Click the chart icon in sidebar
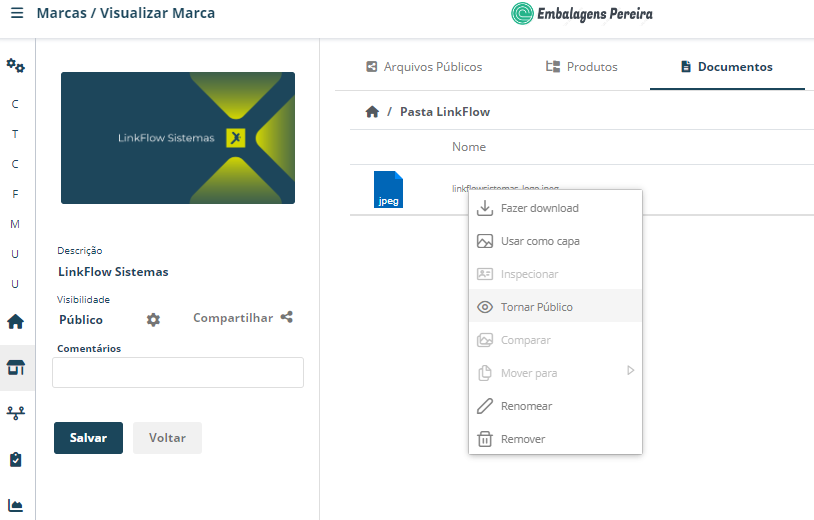This screenshot has width=814, height=520. pos(16,505)
